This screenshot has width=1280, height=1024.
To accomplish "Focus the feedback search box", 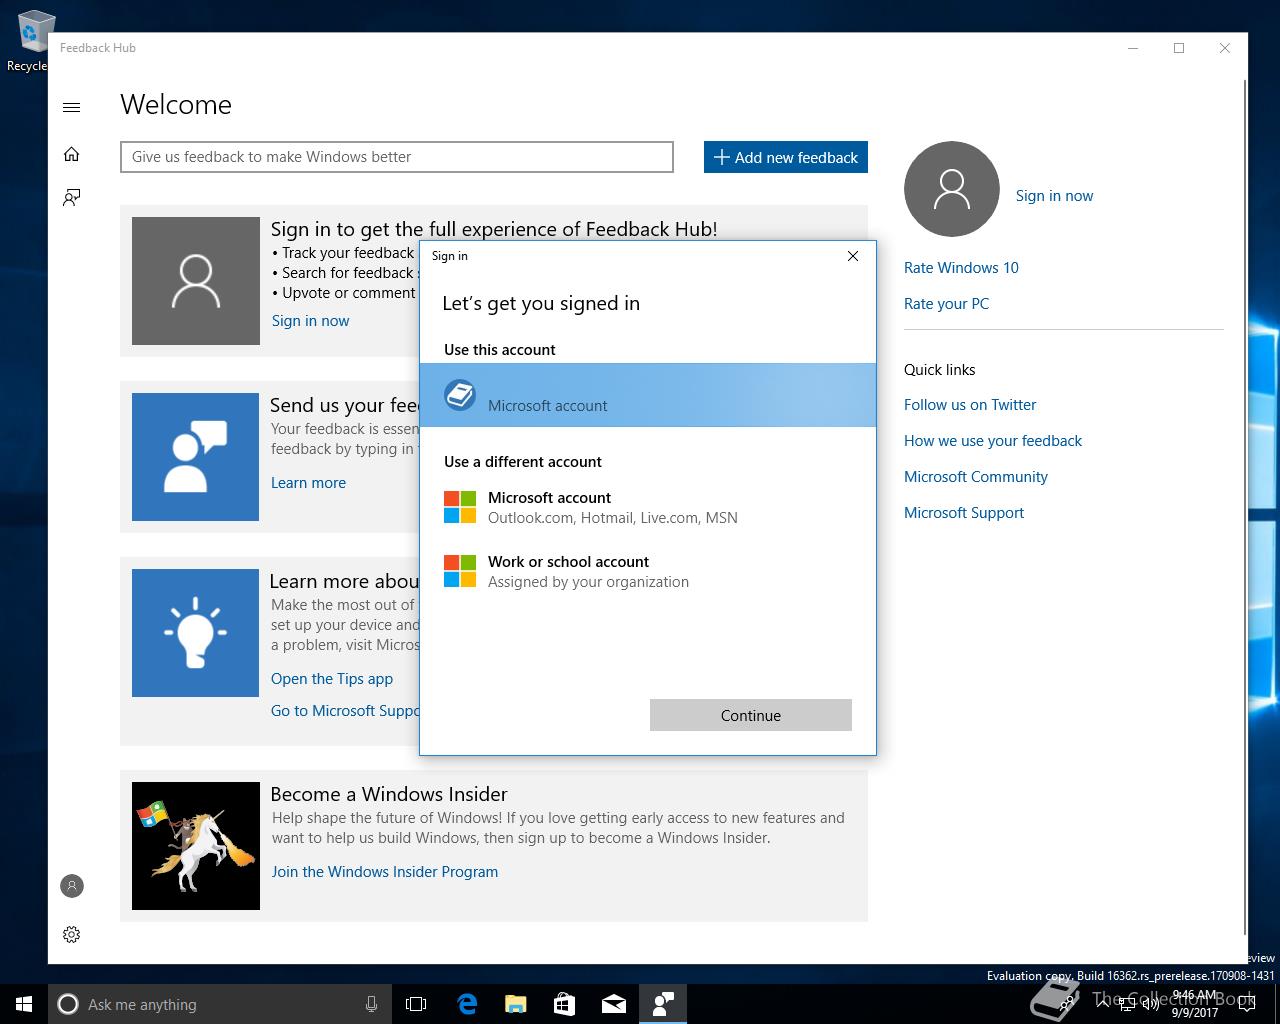I will [397, 157].
